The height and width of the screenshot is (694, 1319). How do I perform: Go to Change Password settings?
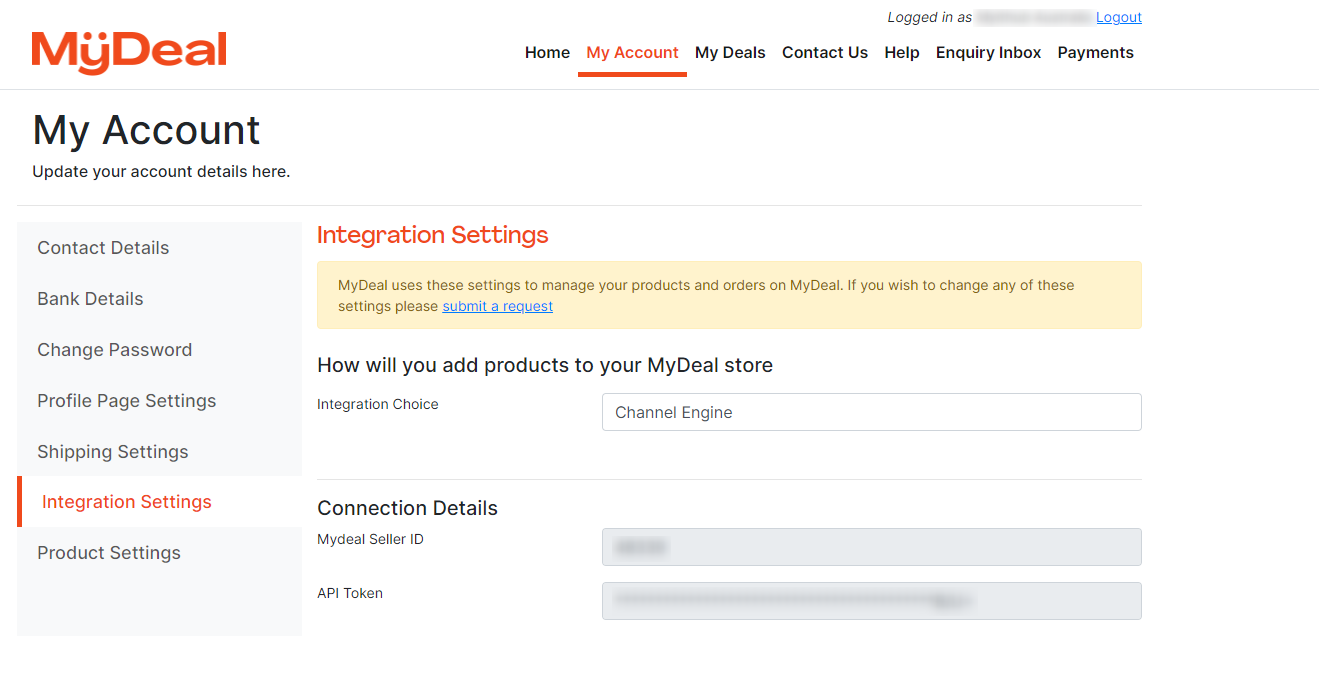pyautogui.click(x=159, y=350)
